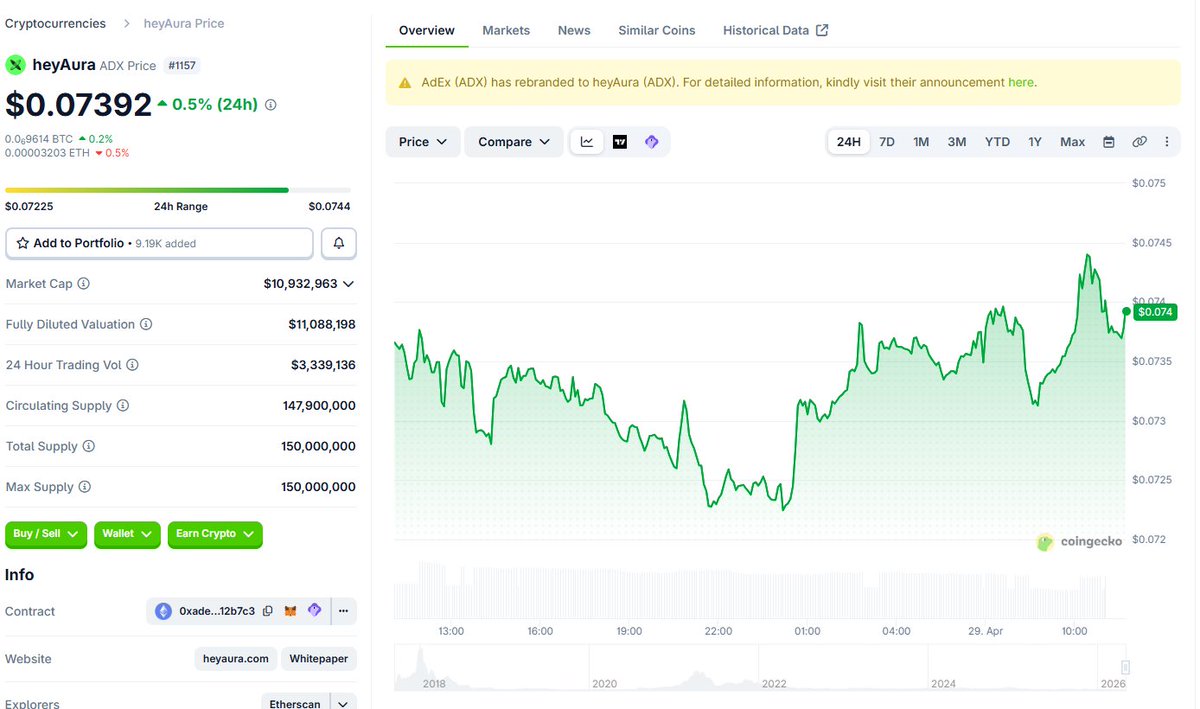
Task: Click the $0.074 current price chart label
Action: pos(1156,312)
